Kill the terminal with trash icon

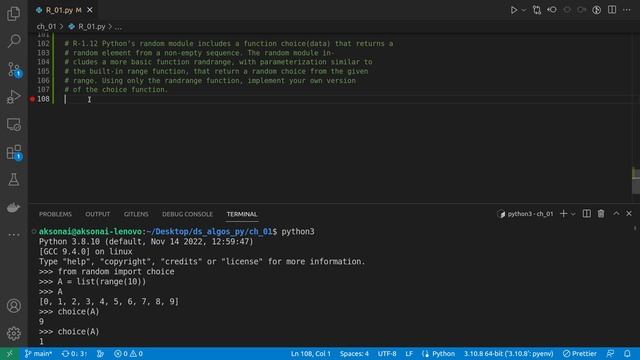pos(601,214)
